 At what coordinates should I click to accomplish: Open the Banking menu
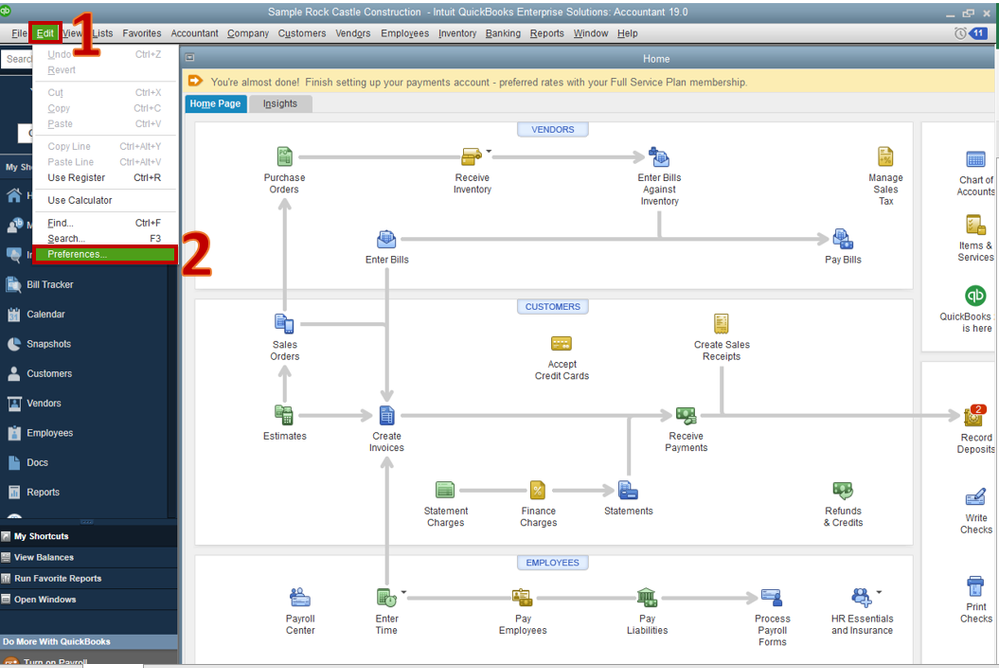click(x=503, y=33)
